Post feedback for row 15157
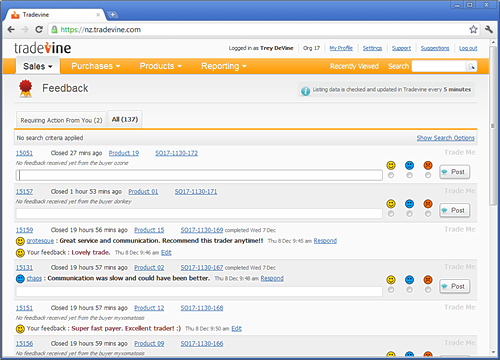The image size is (500, 360). tap(454, 210)
